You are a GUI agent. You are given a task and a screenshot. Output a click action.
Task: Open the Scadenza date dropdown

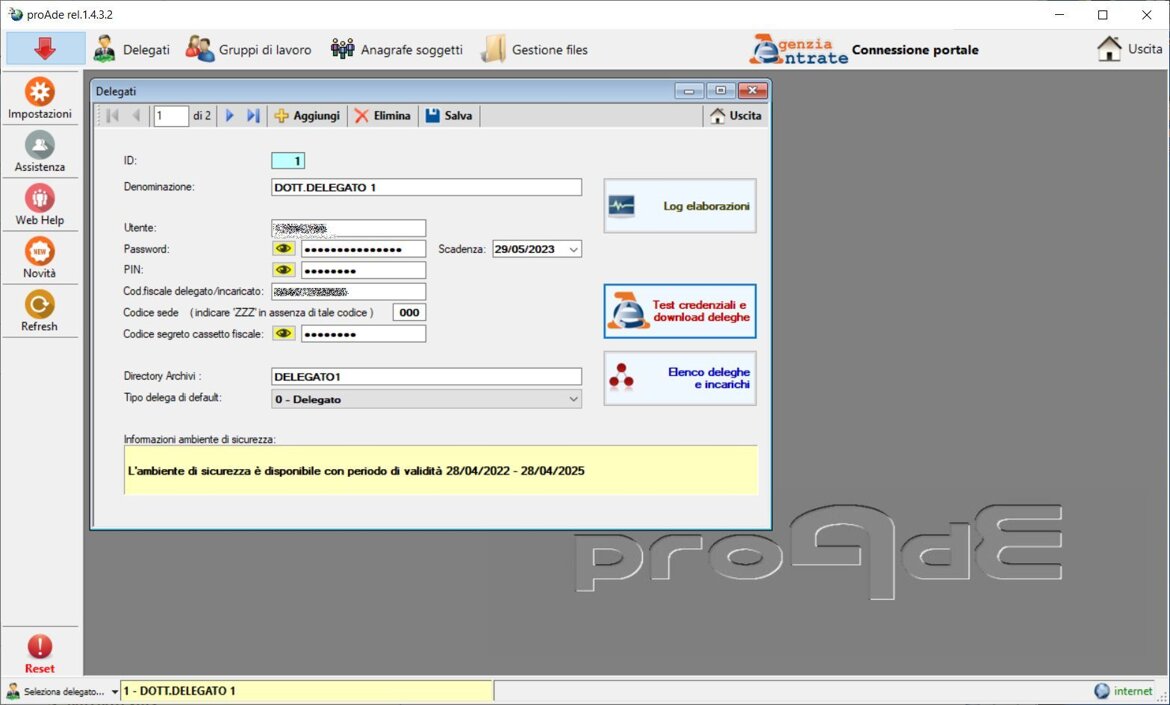[x=573, y=249]
